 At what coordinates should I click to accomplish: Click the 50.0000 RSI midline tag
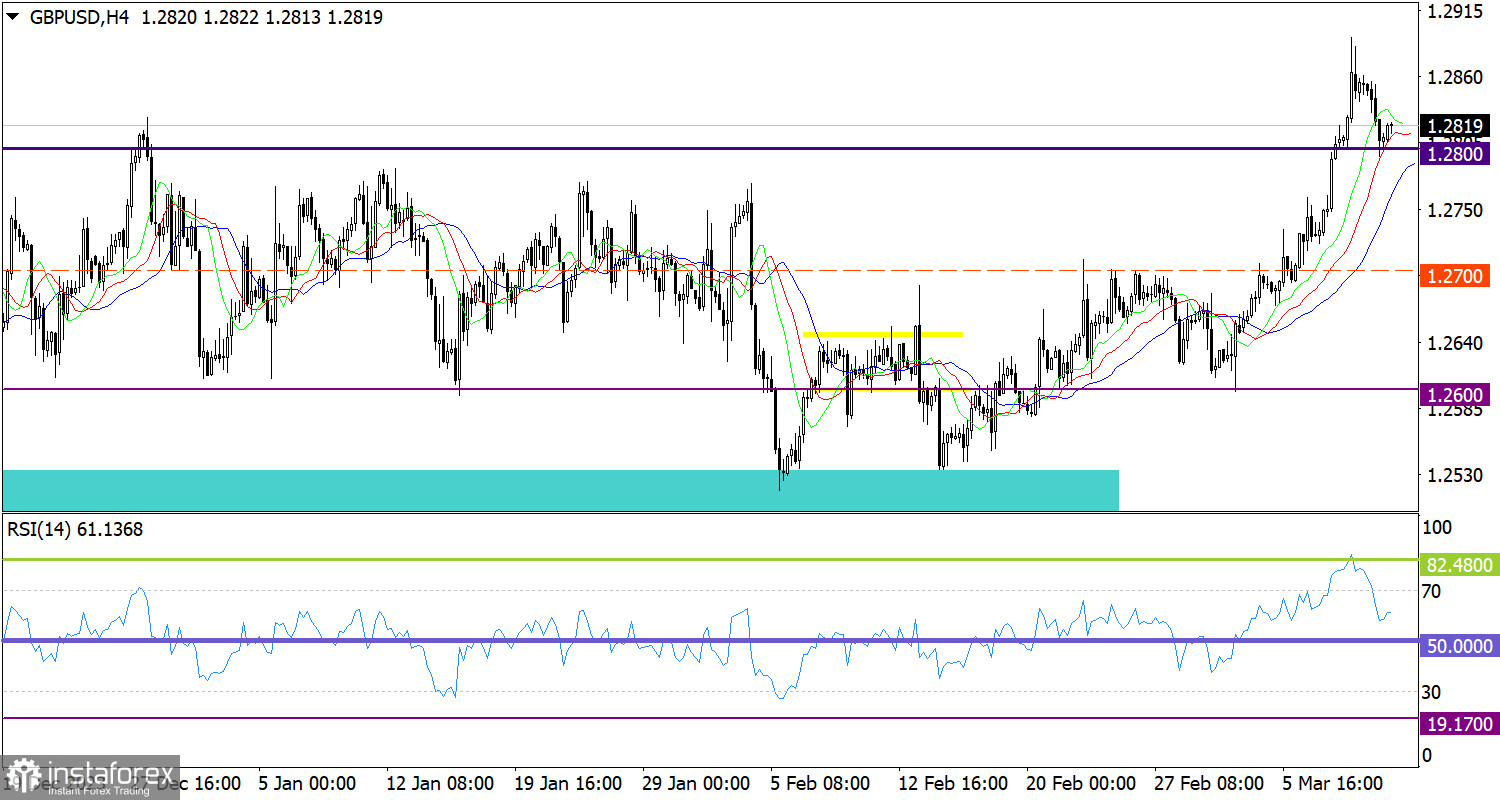coord(1460,647)
